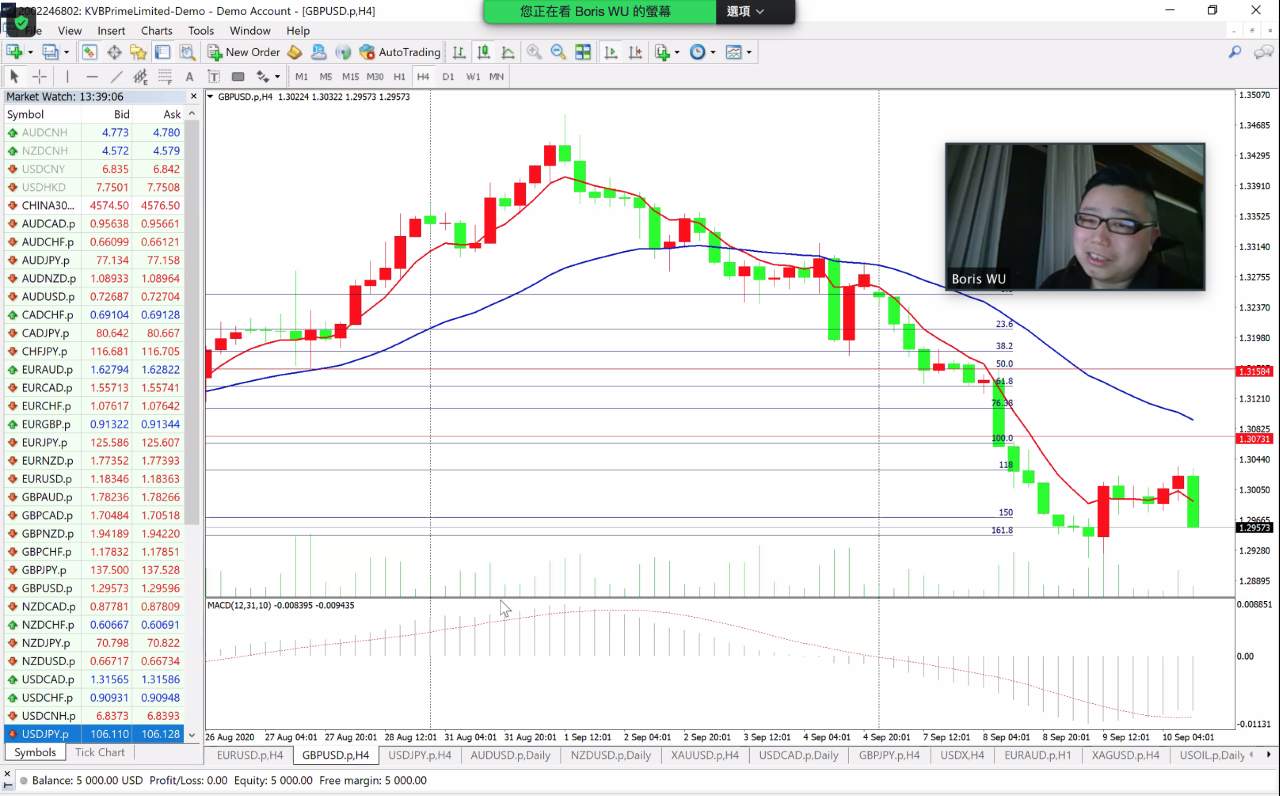
Task: Click Boris WU video thumbnail
Action: point(1075,217)
